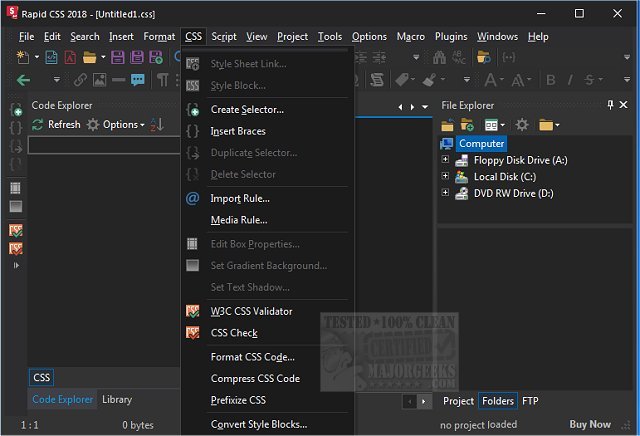Viewport: 640px width, 436px height.
Task: Toggle alphabetical sort in Code Explorer
Action: point(157,125)
